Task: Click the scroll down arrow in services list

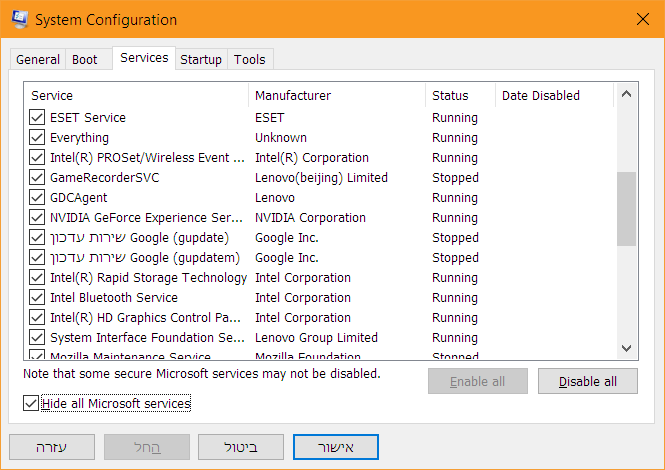Action: pos(626,348)
